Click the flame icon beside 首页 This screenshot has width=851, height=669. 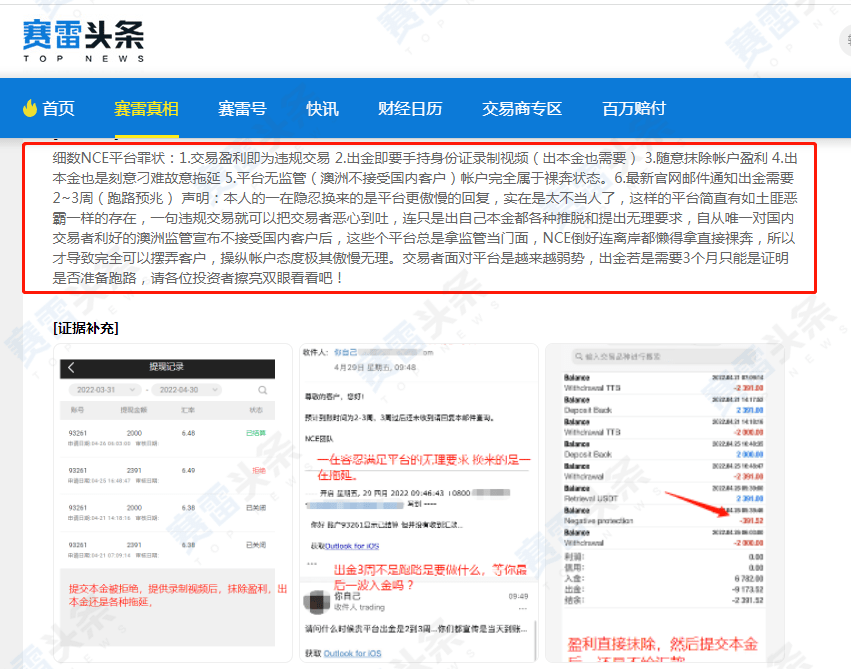point(30,108)
